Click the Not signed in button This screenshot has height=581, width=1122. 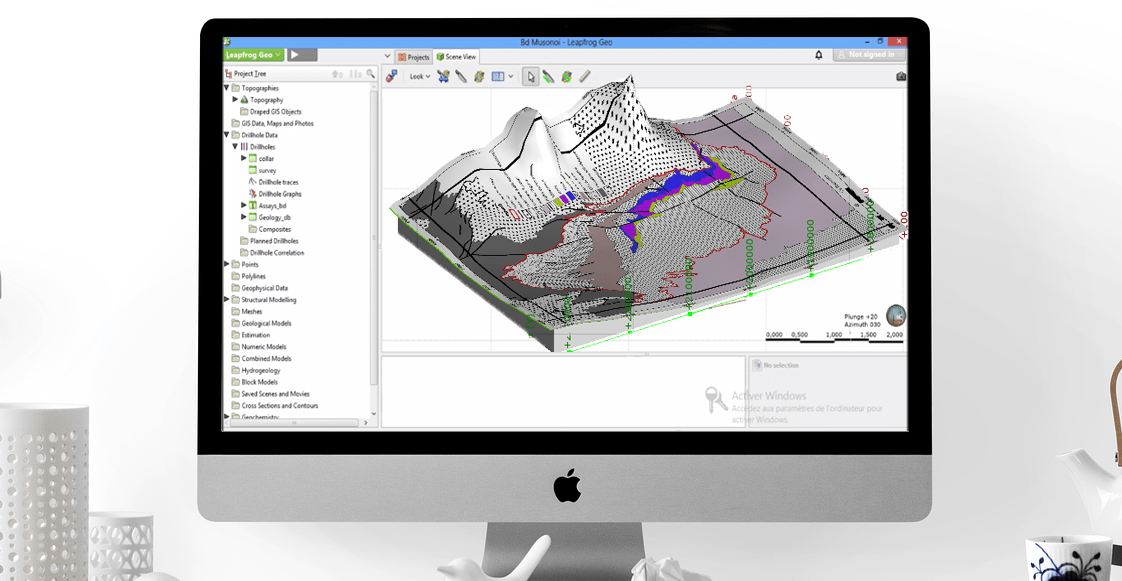[x=868, y=55]
